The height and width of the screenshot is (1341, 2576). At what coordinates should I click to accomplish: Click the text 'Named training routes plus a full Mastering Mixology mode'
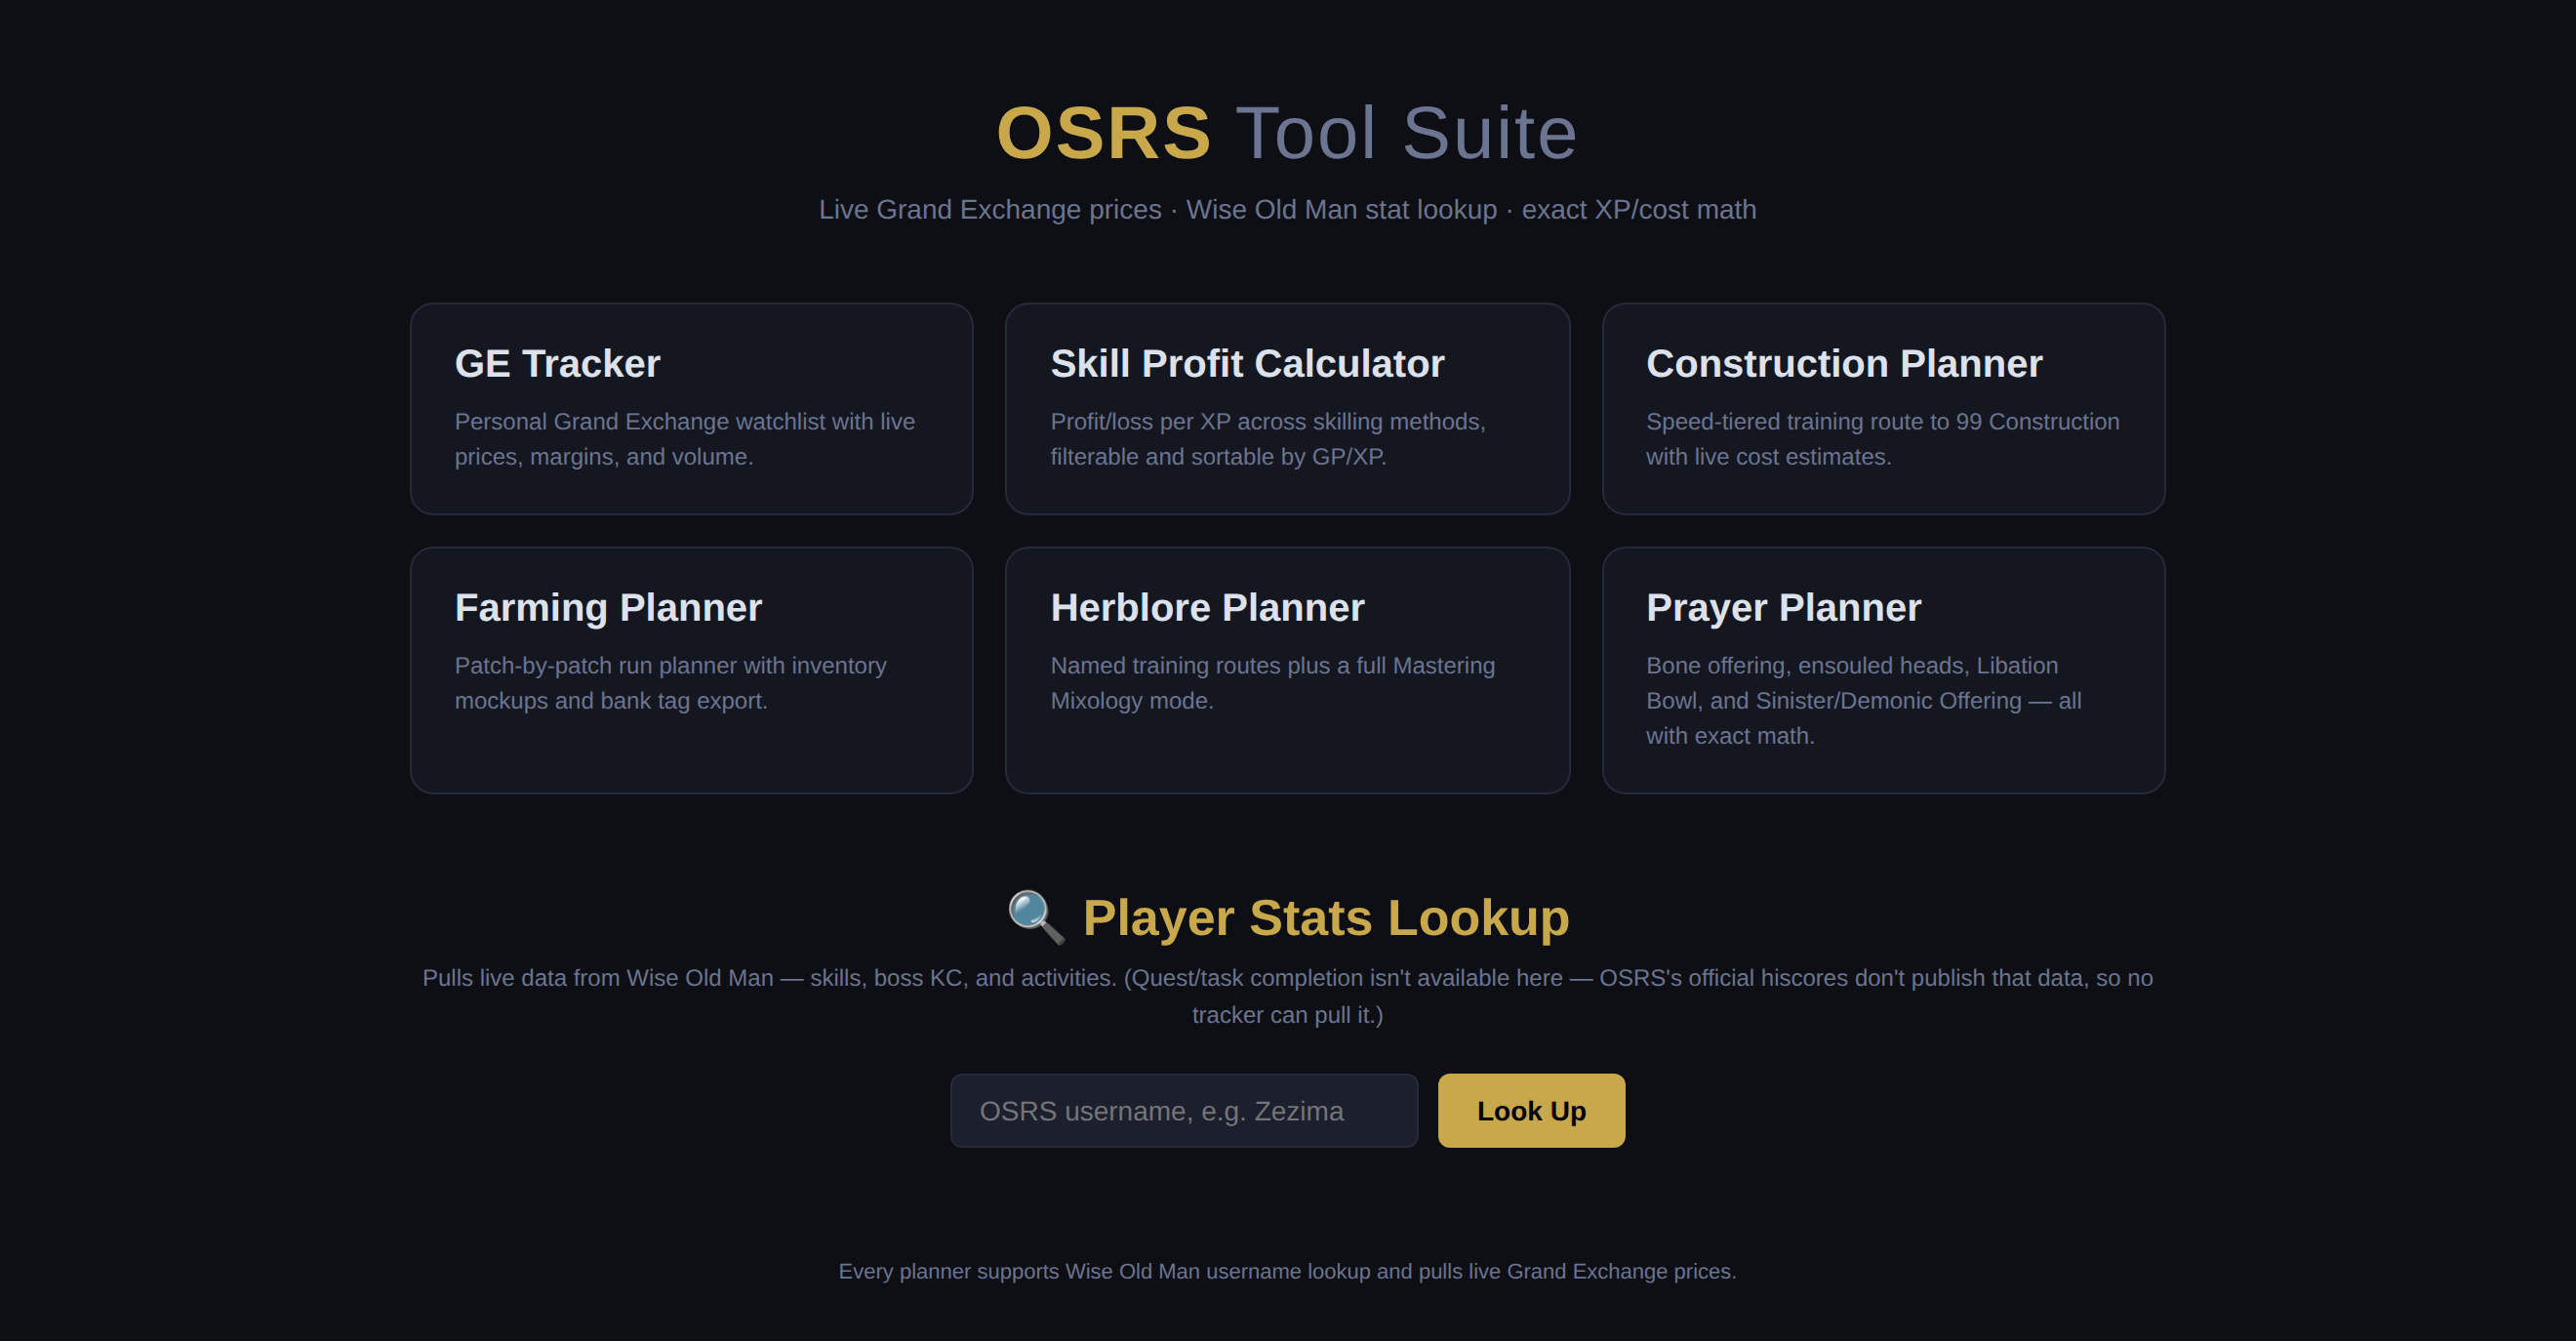click(x=1273, y=683)
